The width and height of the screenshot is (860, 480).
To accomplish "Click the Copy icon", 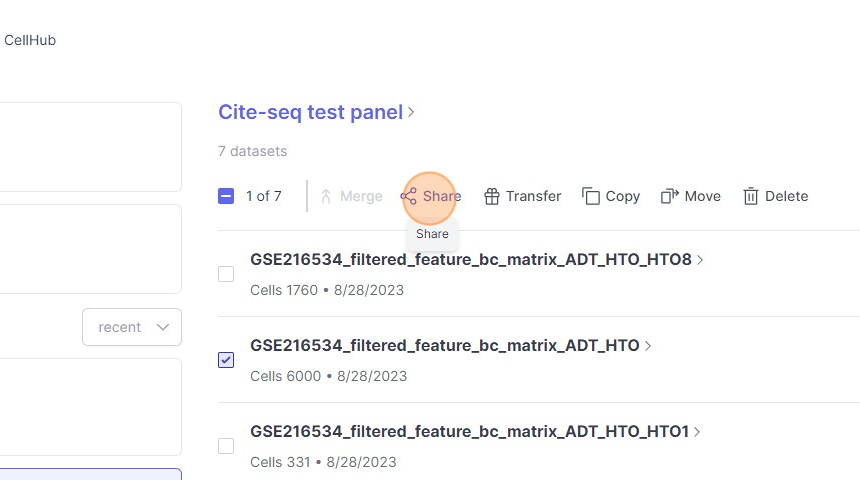I will (591, 196).
